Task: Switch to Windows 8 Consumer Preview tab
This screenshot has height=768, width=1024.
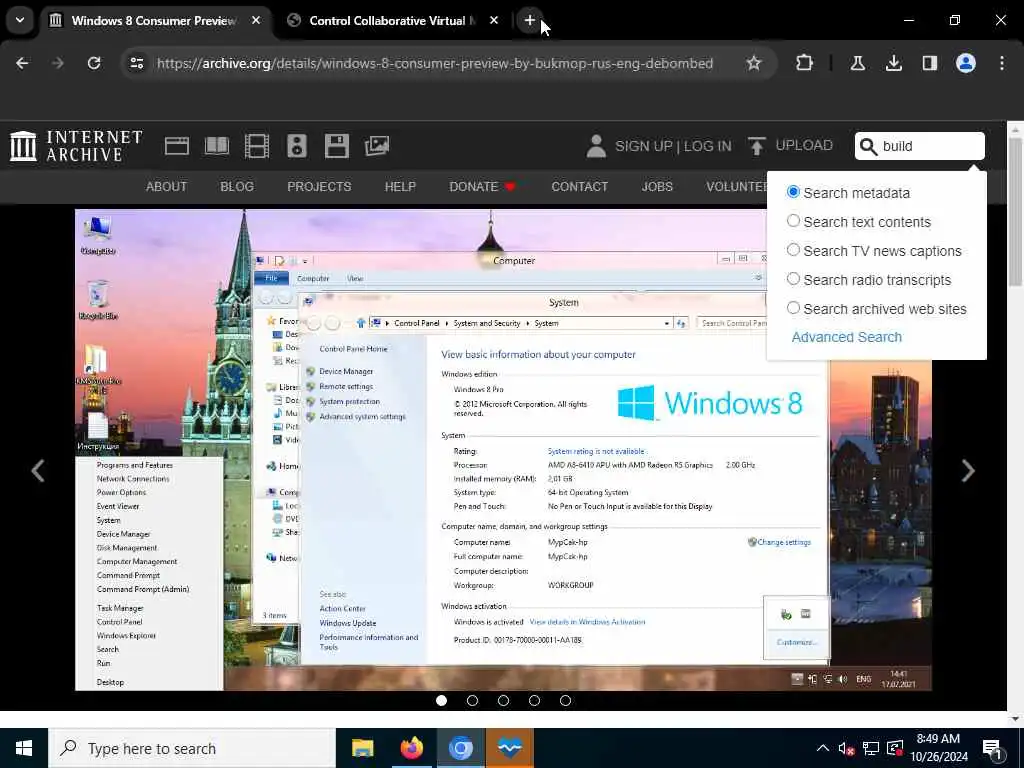Action: [155, 20]
